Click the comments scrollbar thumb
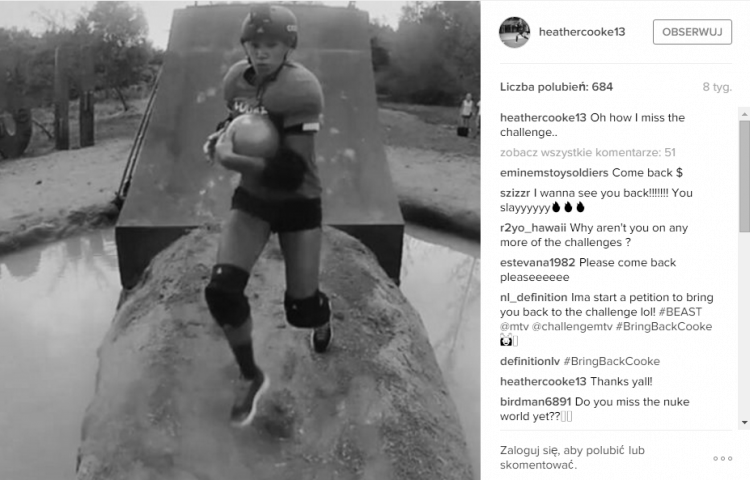This screenshot has width=750, height=480. point(744,179)
